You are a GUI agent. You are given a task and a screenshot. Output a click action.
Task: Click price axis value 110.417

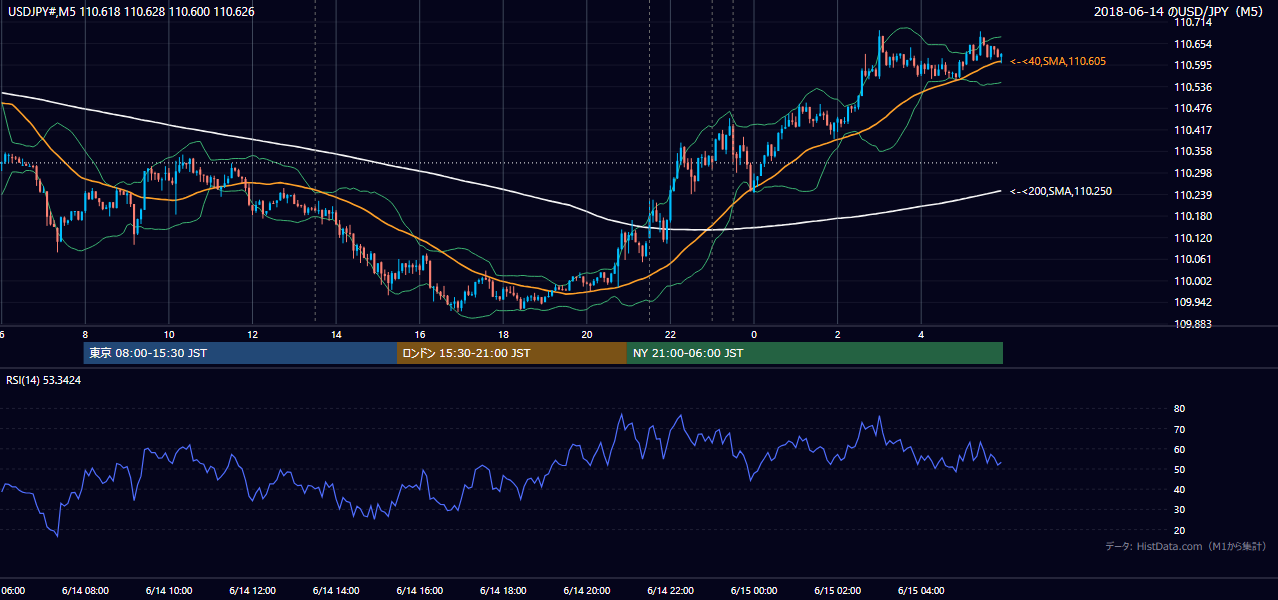(x=1193, y=130)
